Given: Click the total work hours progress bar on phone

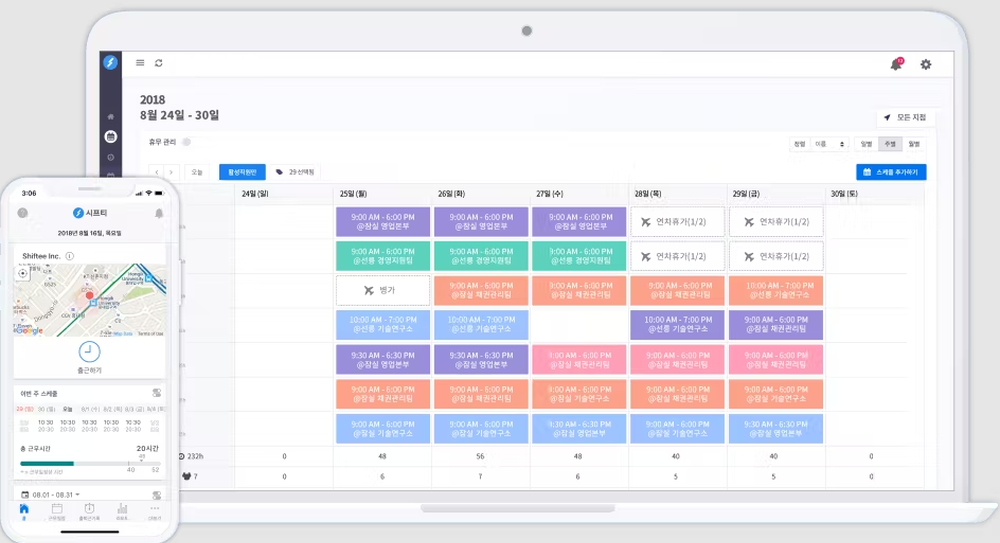Looking at the screenshot, I should click(x=89, y=463).
